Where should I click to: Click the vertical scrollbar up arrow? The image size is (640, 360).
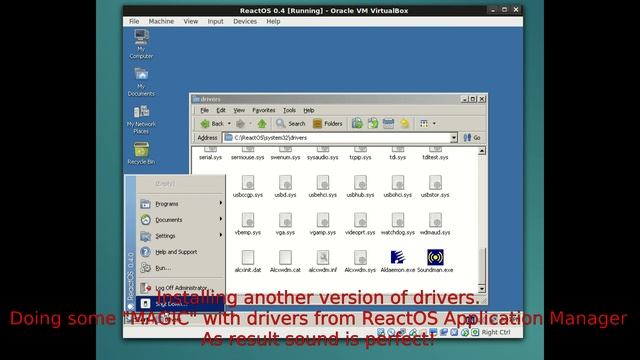[x=482, y=151]
